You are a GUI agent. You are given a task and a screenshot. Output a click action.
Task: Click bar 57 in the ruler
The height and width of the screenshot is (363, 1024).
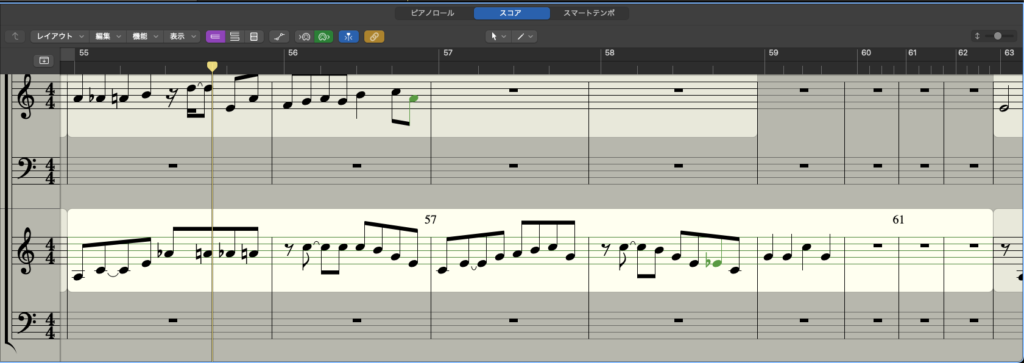tap(447, 53)
